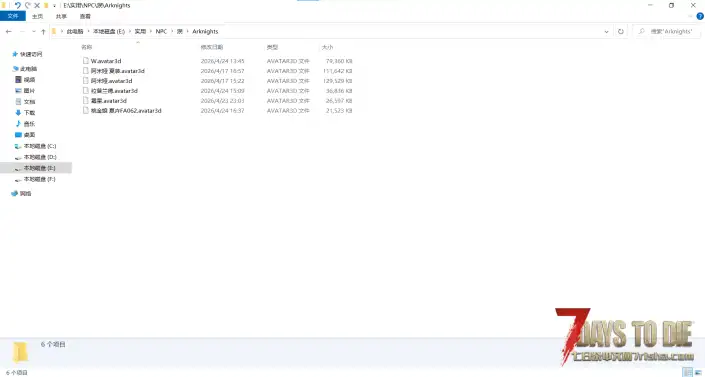Open the 音乐 music note icon in sidebar
The height and width of the screenshot is (377, 705).
tap(18, 124)
